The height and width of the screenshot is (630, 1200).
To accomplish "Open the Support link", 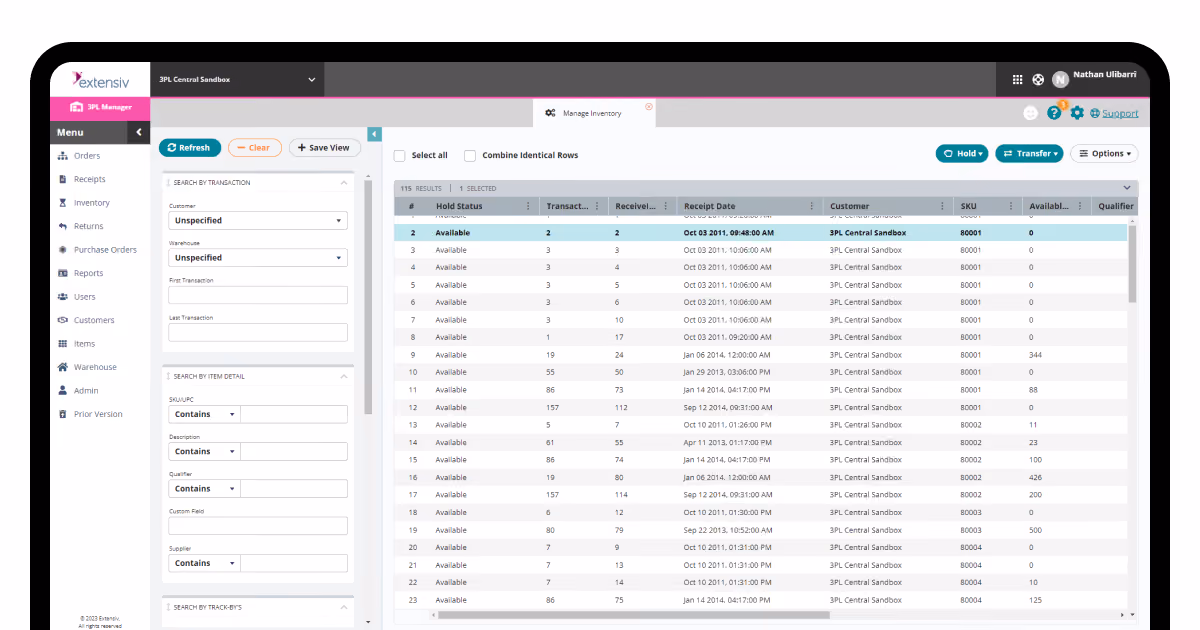I will click(x=1120, y=113).
